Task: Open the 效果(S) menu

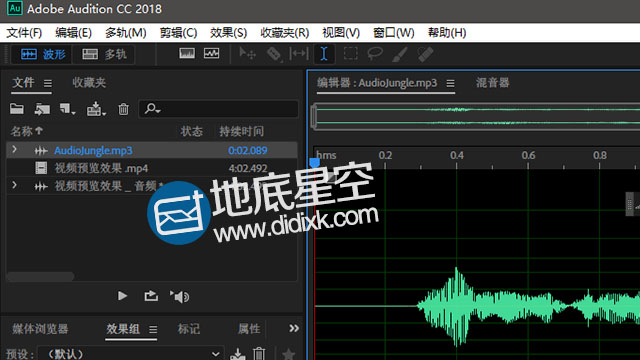Action: point(229,33)
